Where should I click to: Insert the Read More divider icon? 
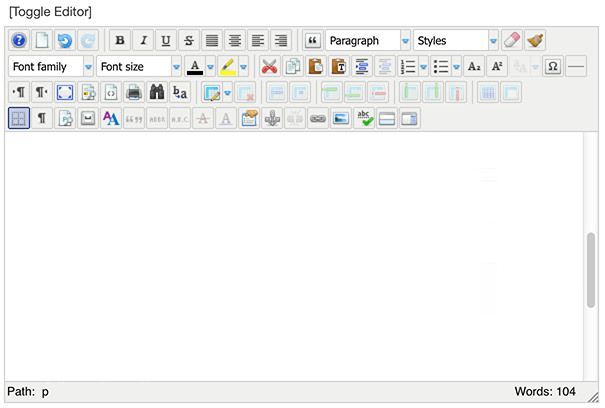387,118
